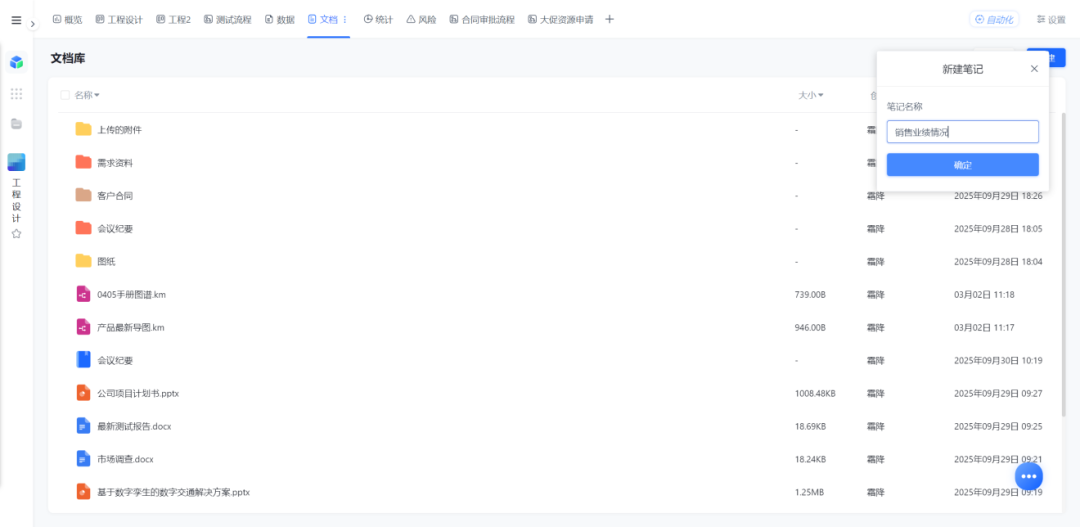Click the colorful cube app icon
The height and width of the screenshot is (527, 1080).
click(x=17, y=63)
